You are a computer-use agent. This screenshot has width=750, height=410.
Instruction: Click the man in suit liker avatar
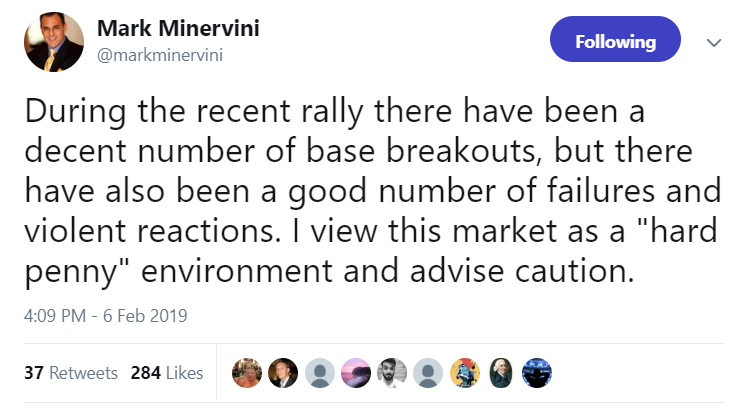pyautogui.click(x=283, y=373)
